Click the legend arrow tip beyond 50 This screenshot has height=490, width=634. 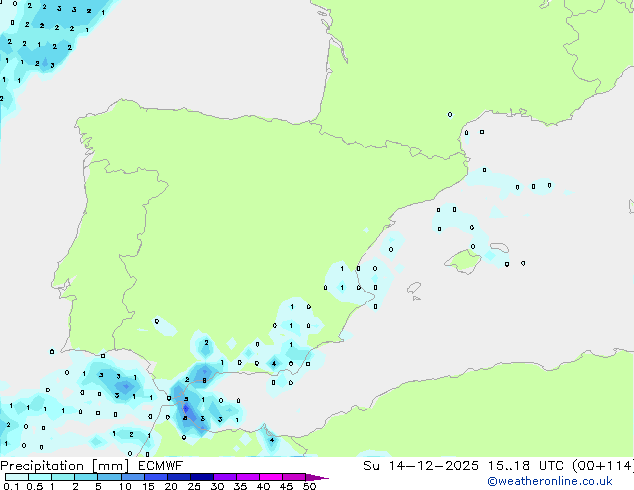tap(317, 477)
